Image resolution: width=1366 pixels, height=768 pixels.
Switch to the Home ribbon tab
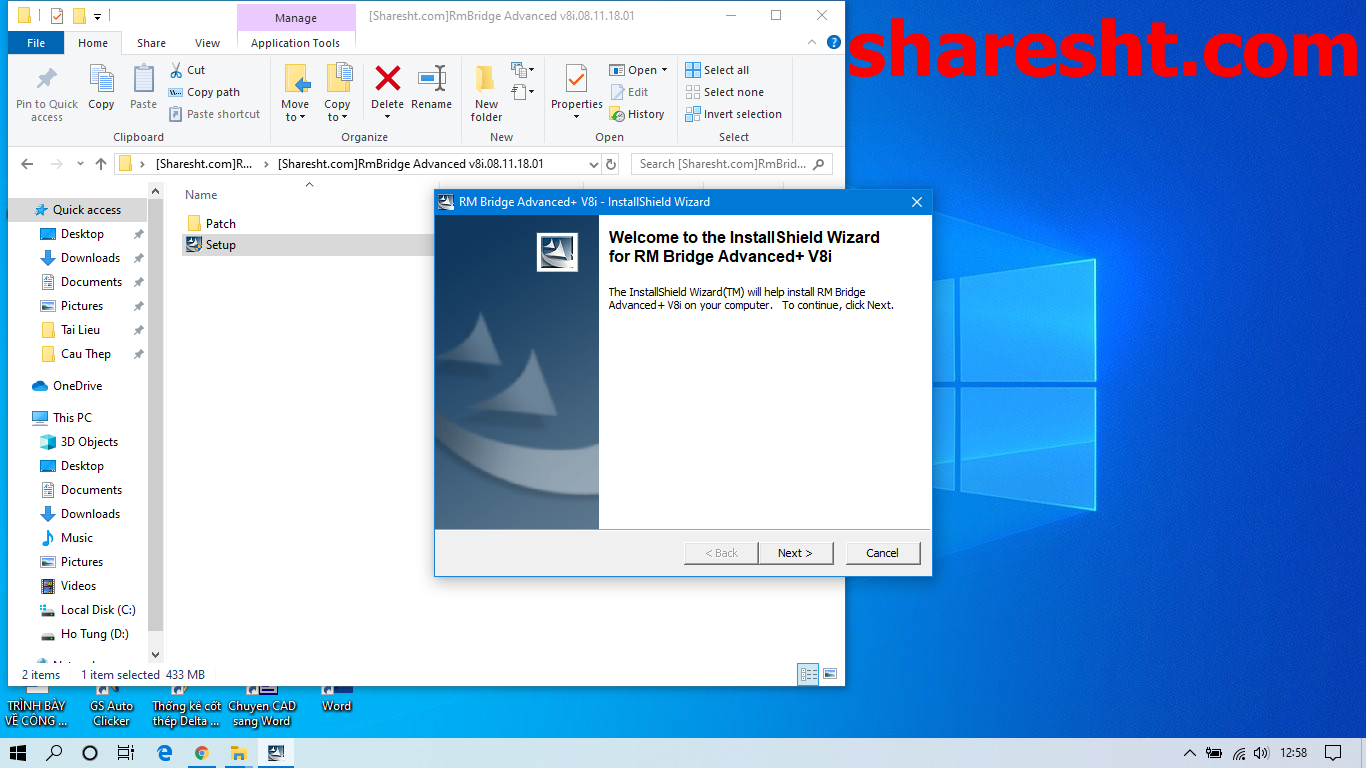tap(93, 43)
